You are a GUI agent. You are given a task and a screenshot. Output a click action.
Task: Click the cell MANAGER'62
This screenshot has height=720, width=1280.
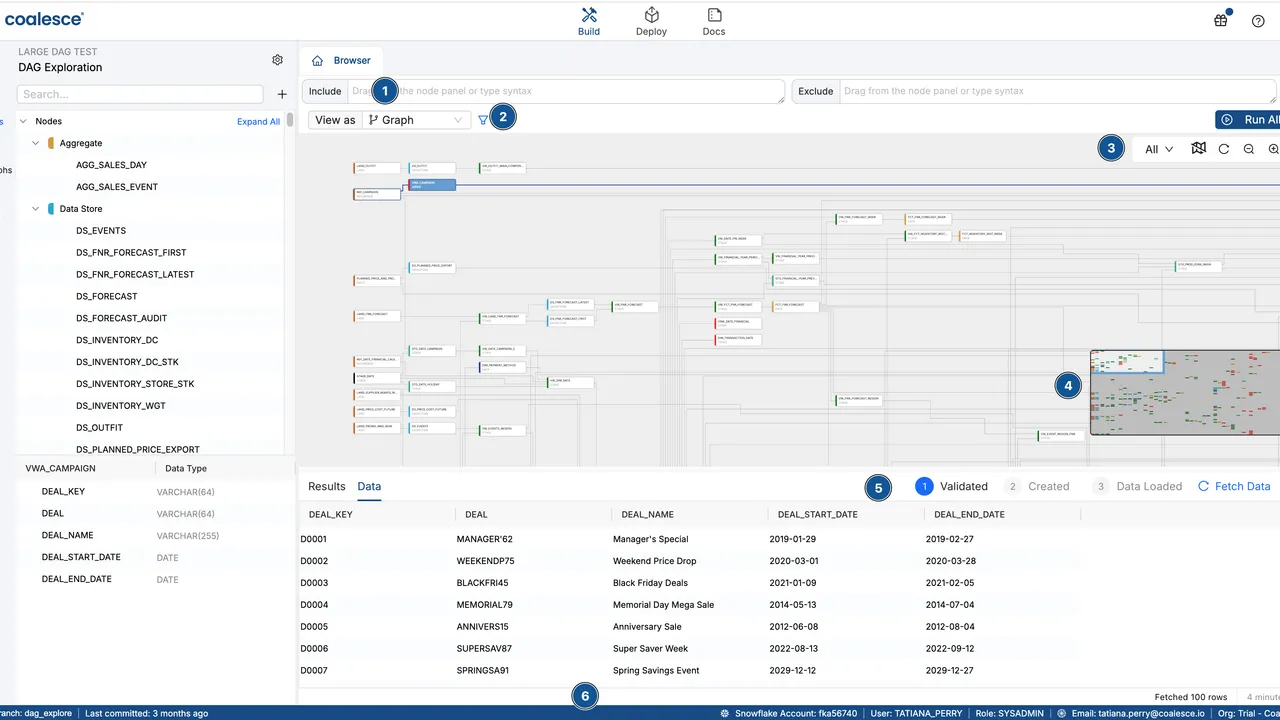pyautogui.click(x=485, y=539)
